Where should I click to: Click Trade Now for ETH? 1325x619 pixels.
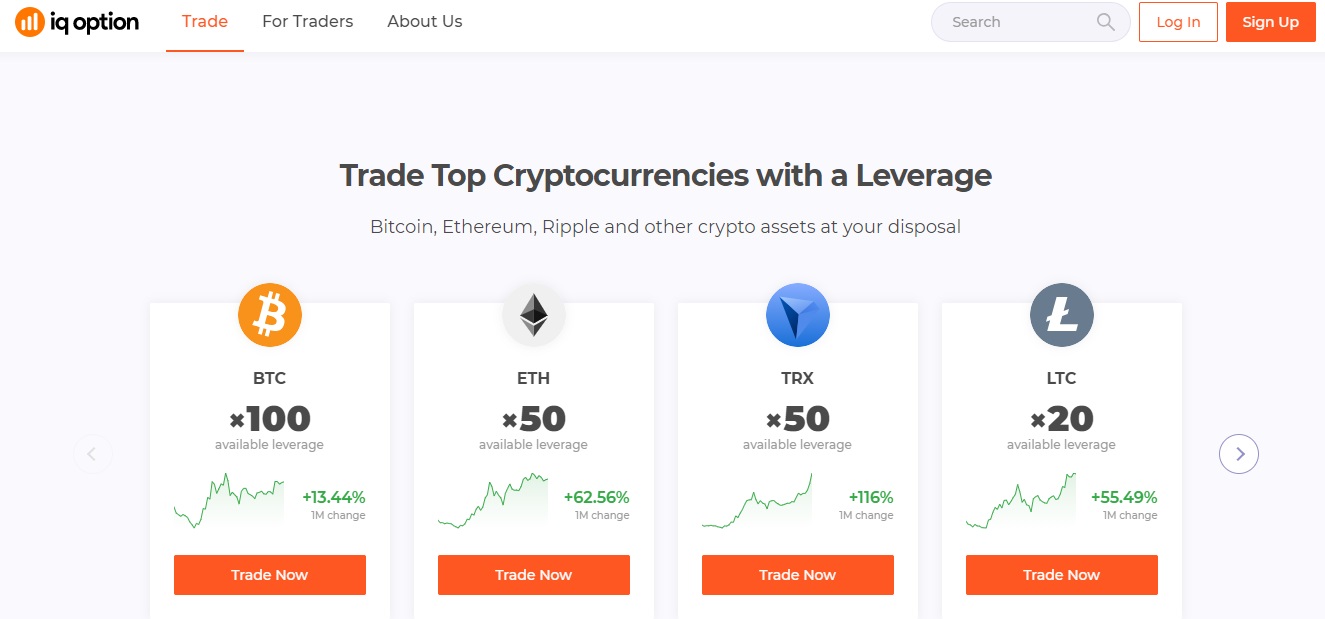pyautogui.click(x=534, y=575)
